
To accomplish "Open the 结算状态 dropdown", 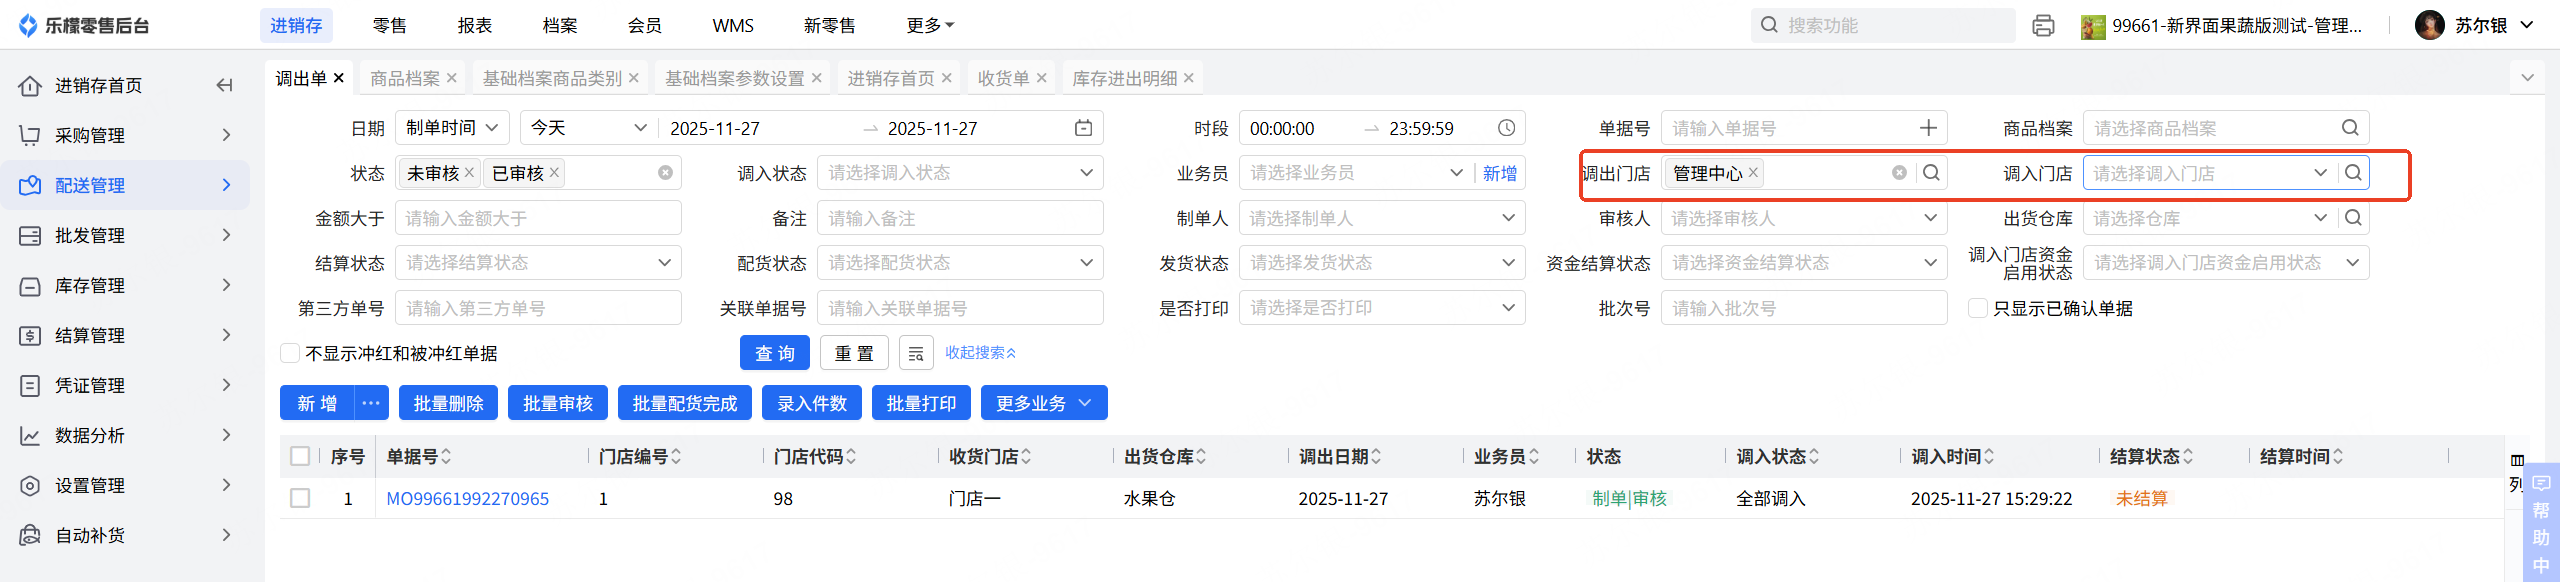I will [538, 263].
